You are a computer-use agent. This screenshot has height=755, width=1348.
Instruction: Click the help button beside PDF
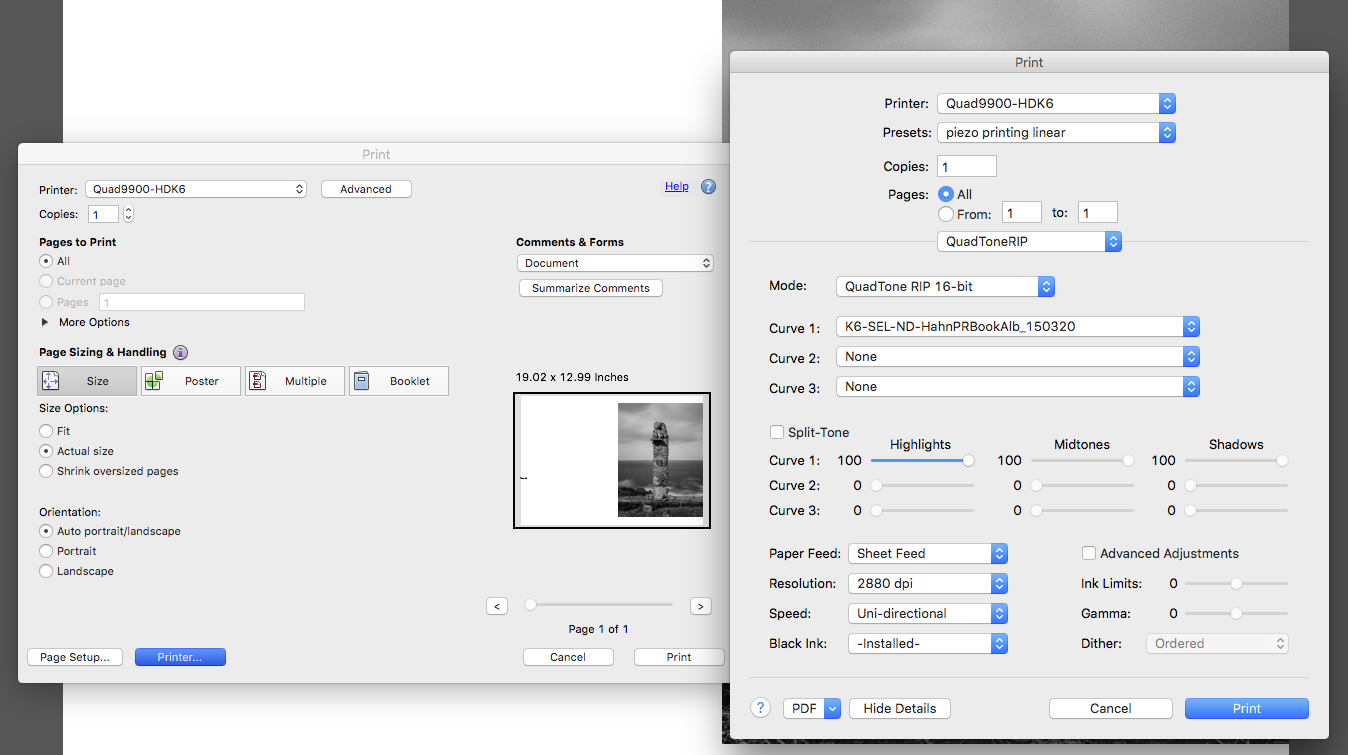pyautogui.click(x=761, y=708)
